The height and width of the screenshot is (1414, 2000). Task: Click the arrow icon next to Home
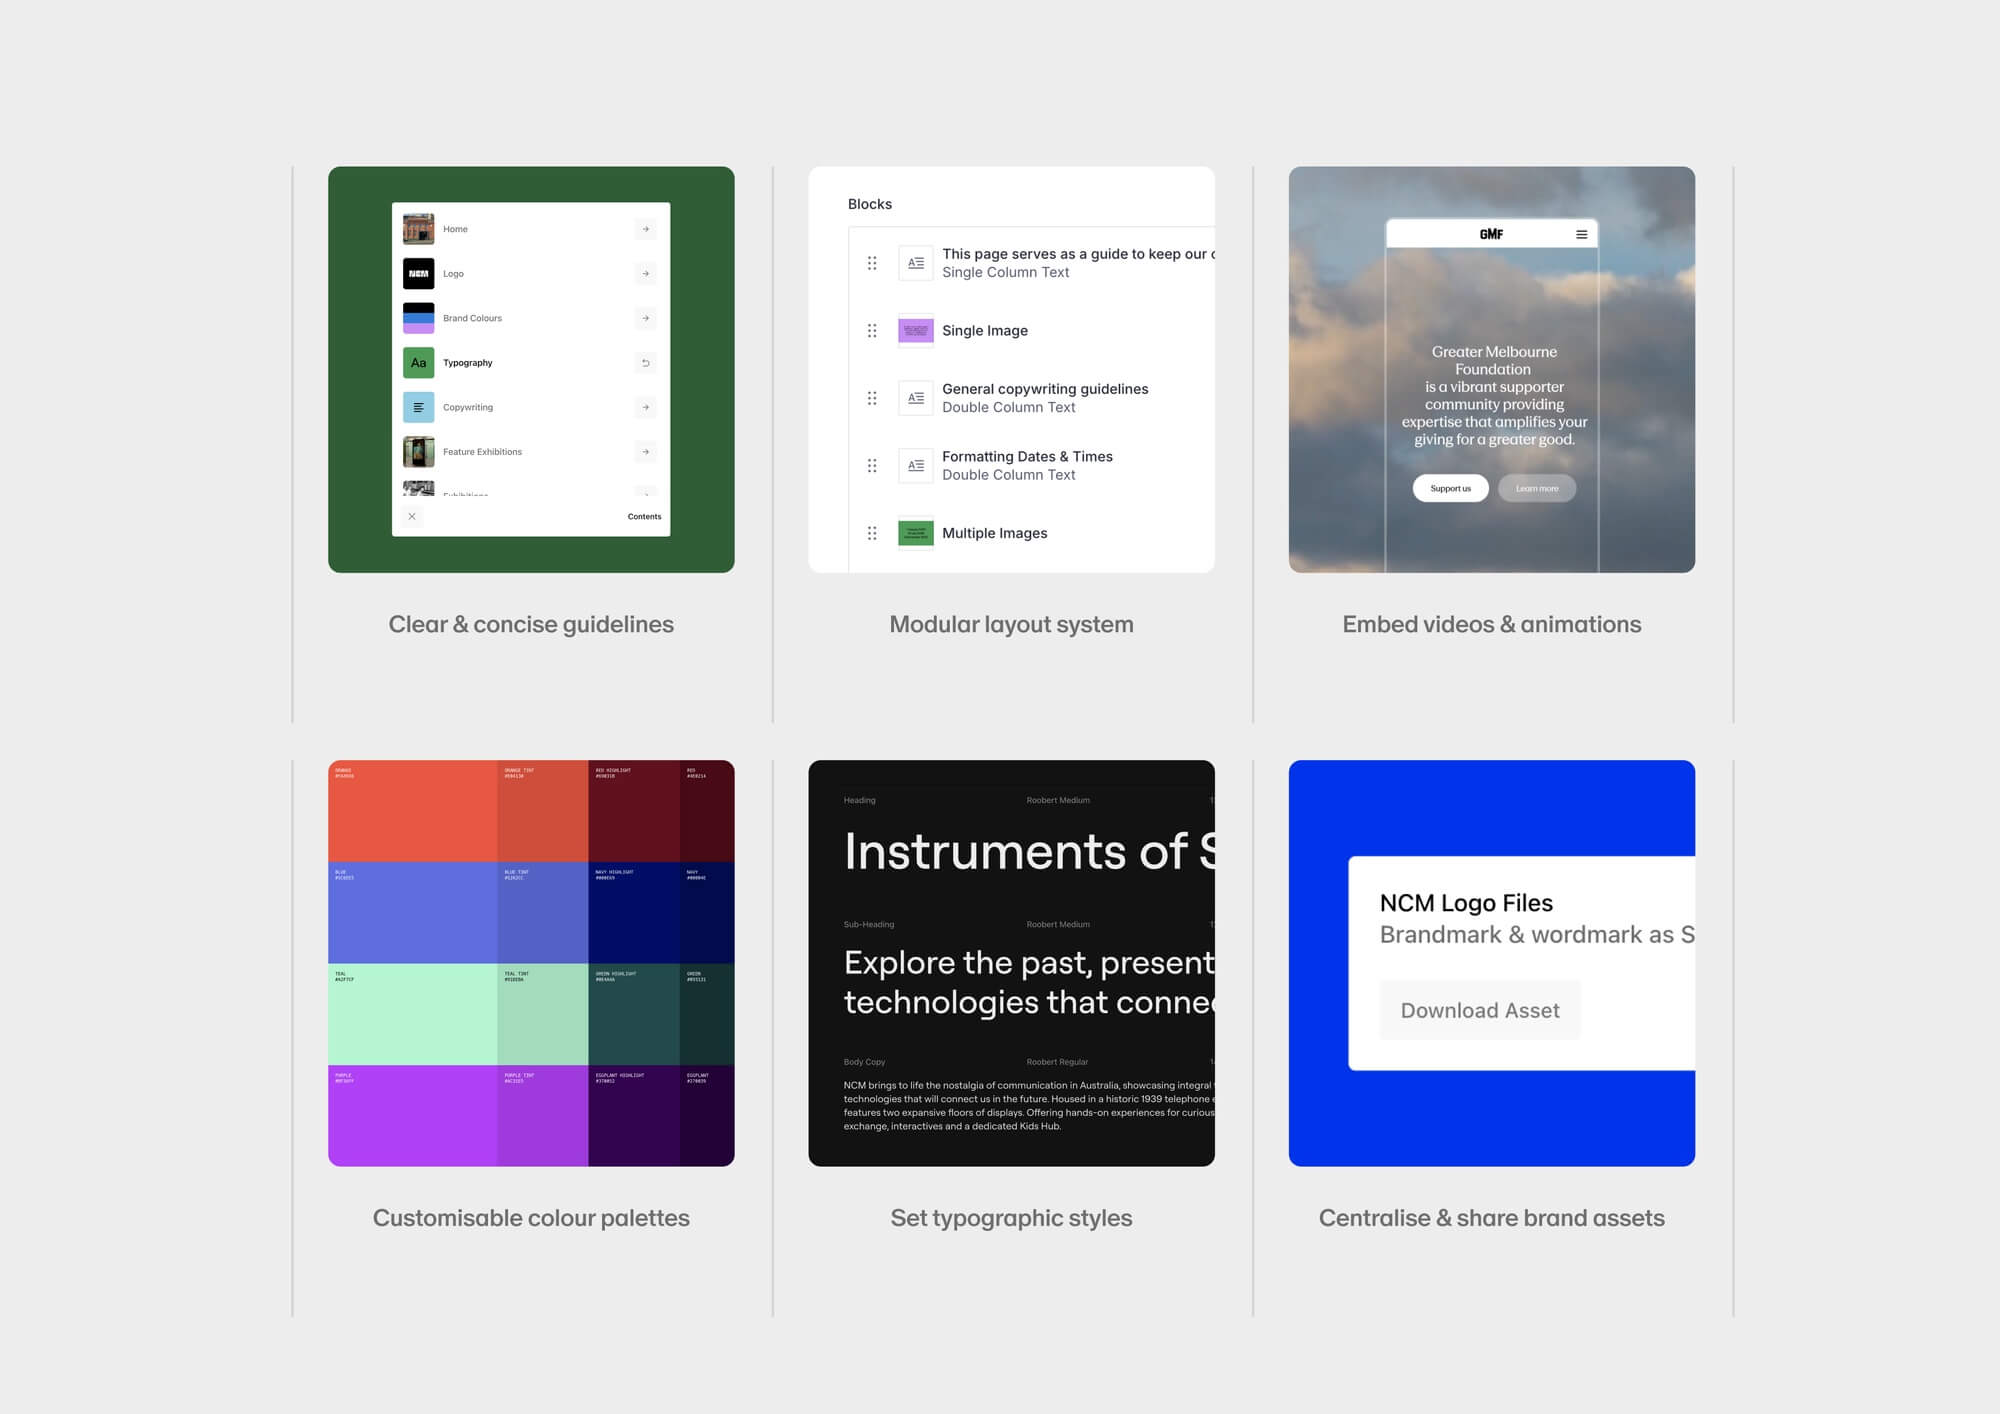click(646, 229)
